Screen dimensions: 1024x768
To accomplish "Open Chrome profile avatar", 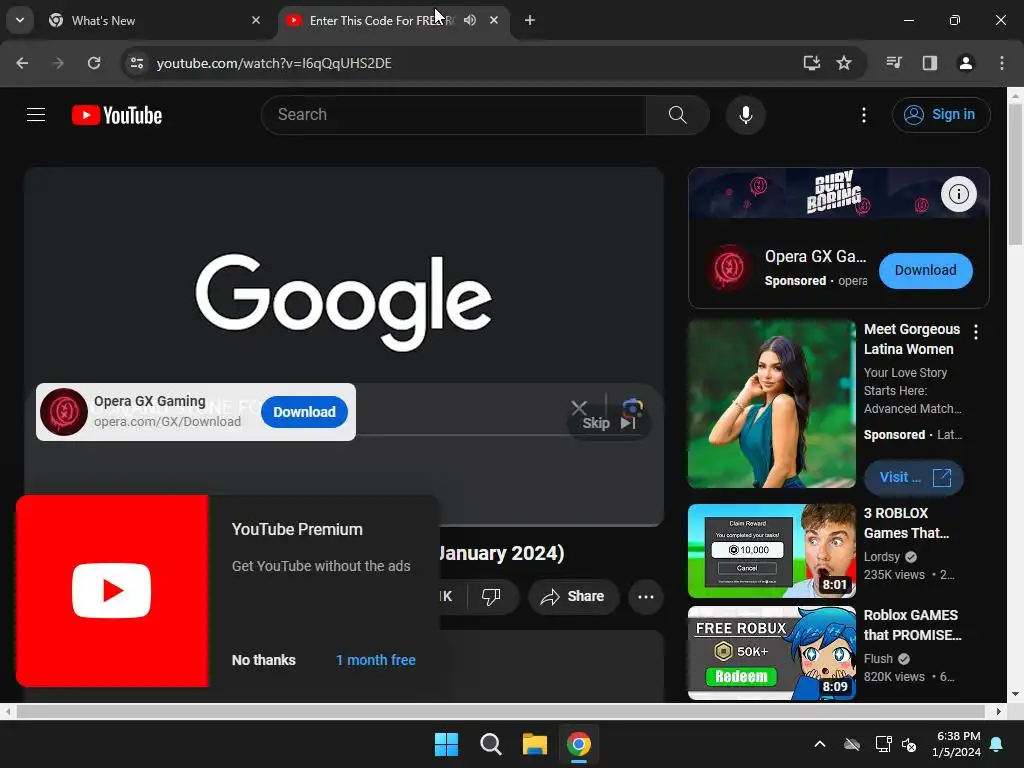I will coord(965,63).
